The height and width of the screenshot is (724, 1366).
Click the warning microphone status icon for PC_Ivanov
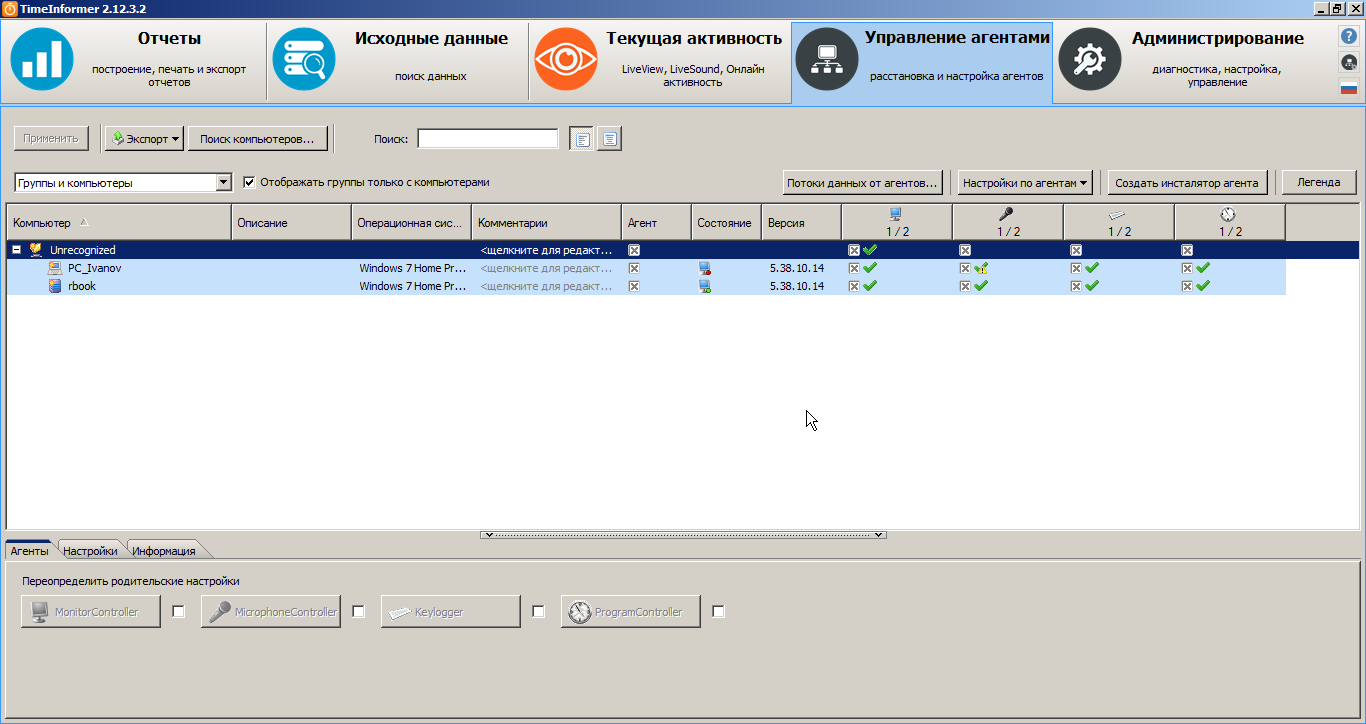[x=981, y=268]
